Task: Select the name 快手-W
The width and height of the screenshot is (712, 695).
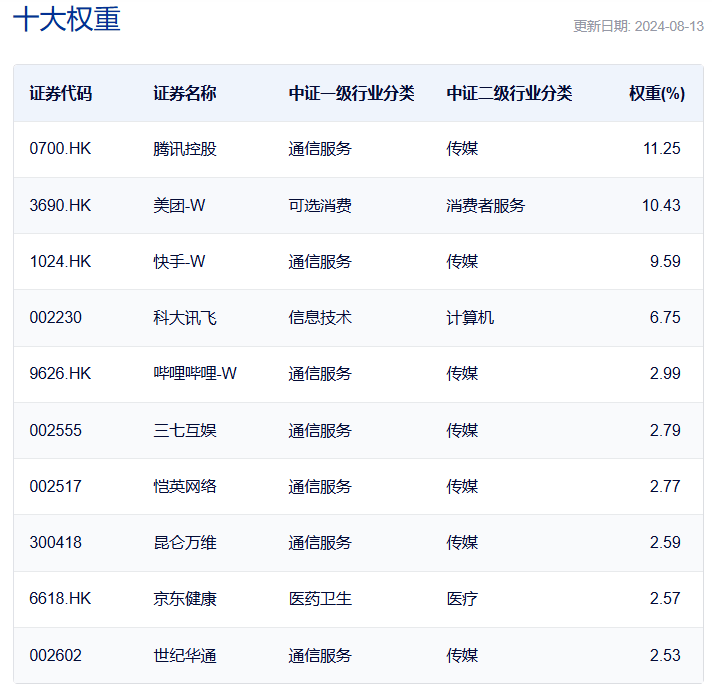Action: click(179, 261)
